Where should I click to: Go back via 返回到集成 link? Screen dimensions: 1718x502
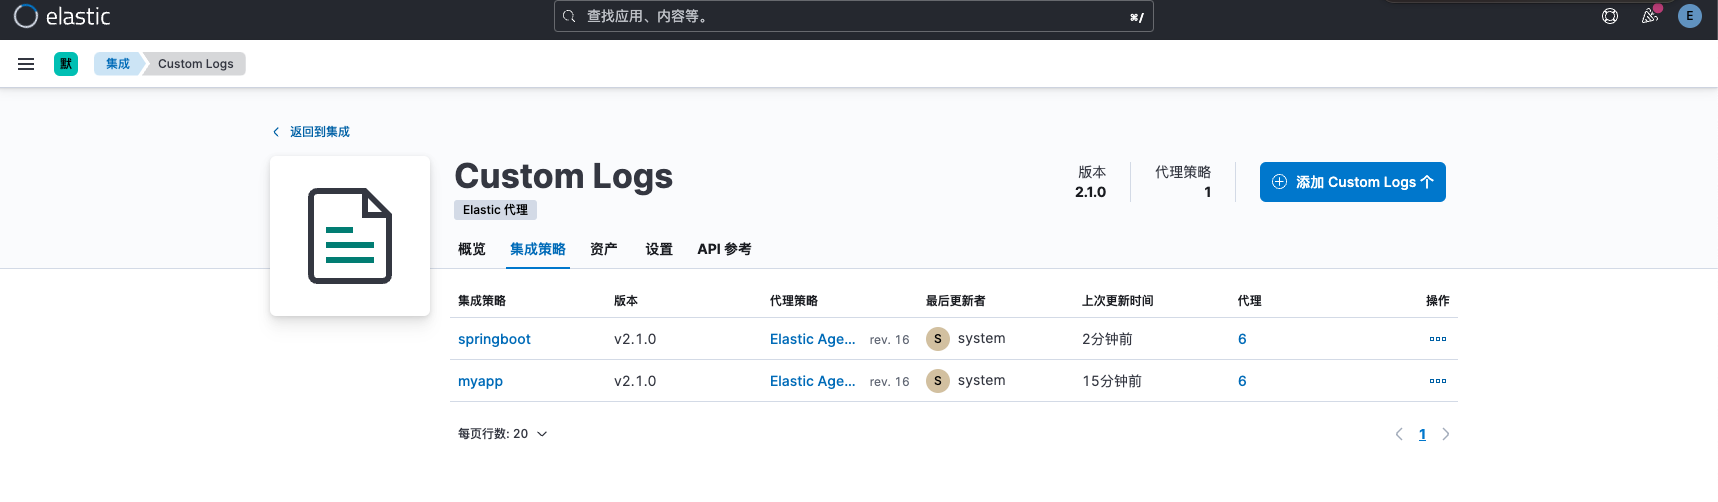(311, 132)
